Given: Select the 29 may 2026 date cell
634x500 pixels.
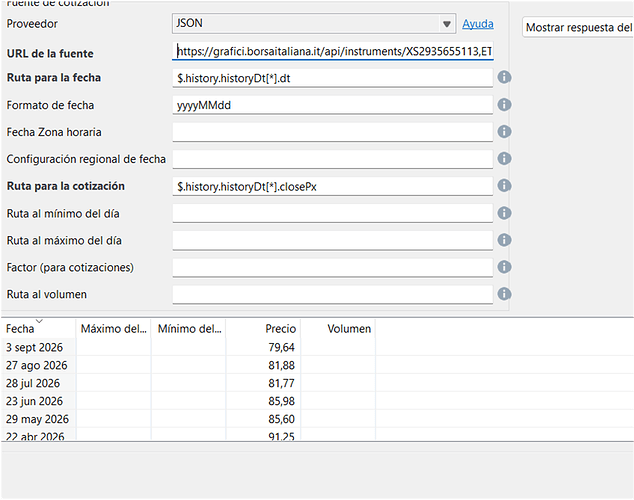Looking at the screenshot, I should point(37,419).
